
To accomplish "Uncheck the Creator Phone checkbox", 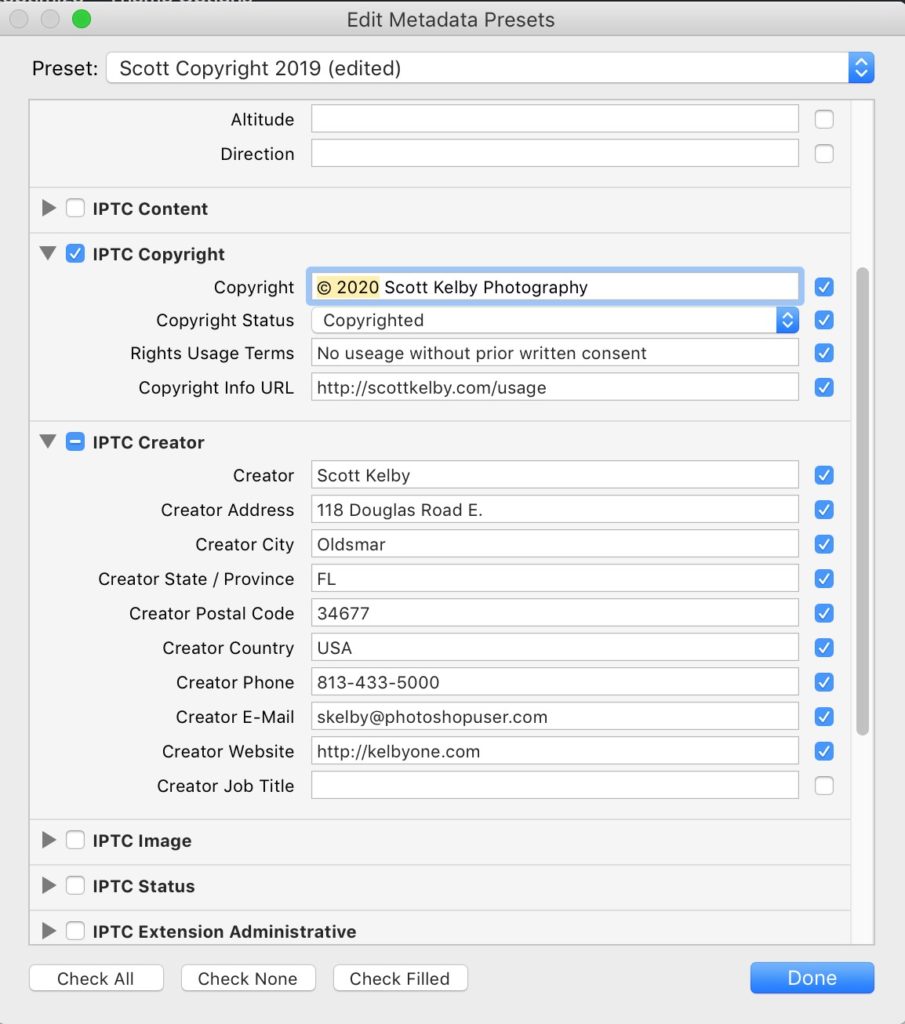I will click(824, 682).
